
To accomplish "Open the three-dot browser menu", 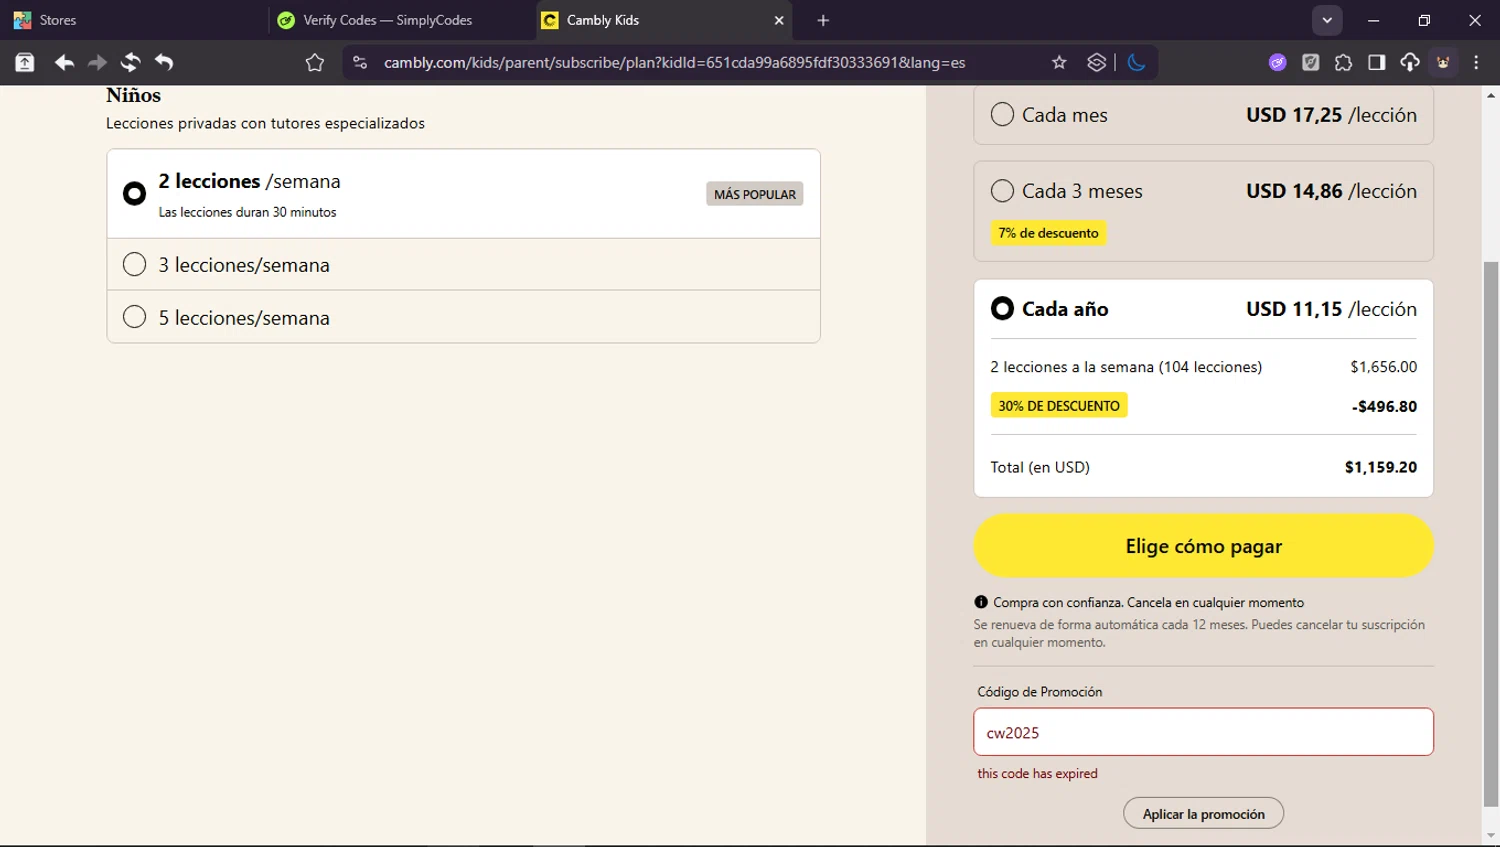I will point(1476,62).
